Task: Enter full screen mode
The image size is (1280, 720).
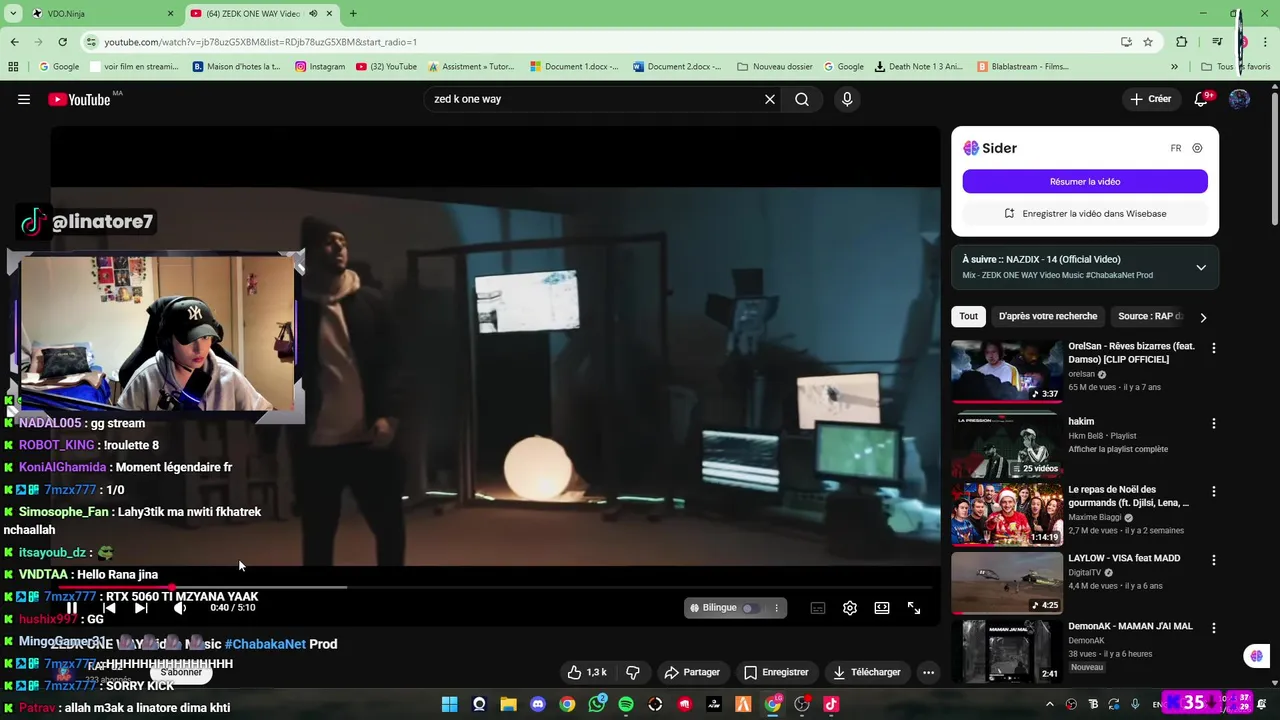Action: point(914,608)
